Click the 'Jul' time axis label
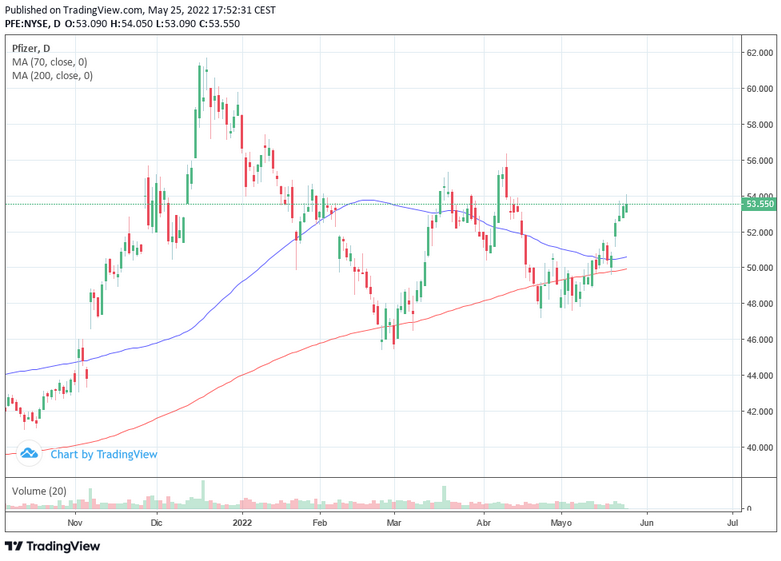The height and width of the screenshot is (561, 781). coord(732,523)
